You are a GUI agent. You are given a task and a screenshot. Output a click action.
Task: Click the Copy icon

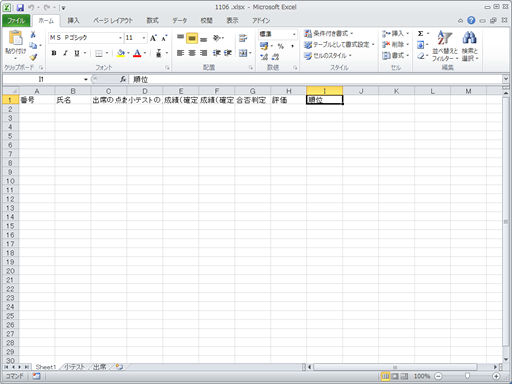(x=33, y=45)
